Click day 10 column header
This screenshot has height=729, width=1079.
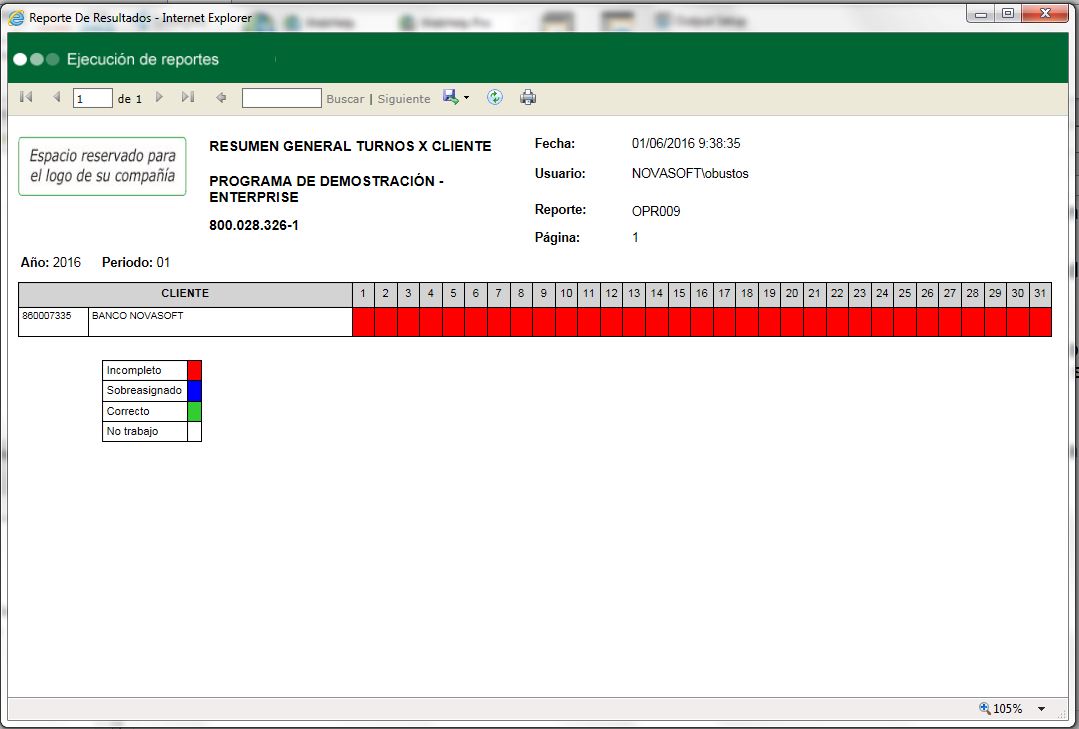coord(566,294)
